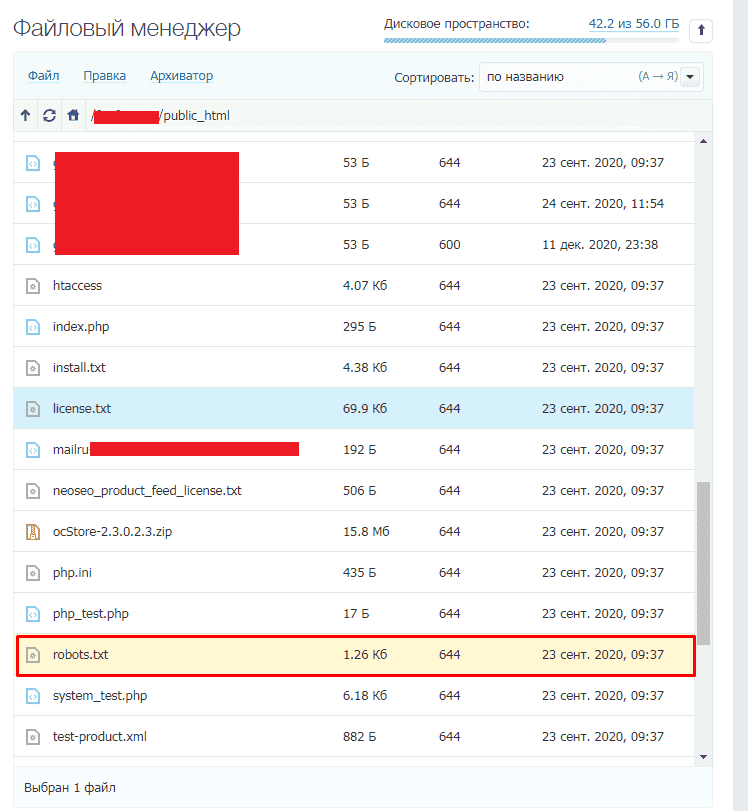Refresh the file listing

click(x=49, y=115)
